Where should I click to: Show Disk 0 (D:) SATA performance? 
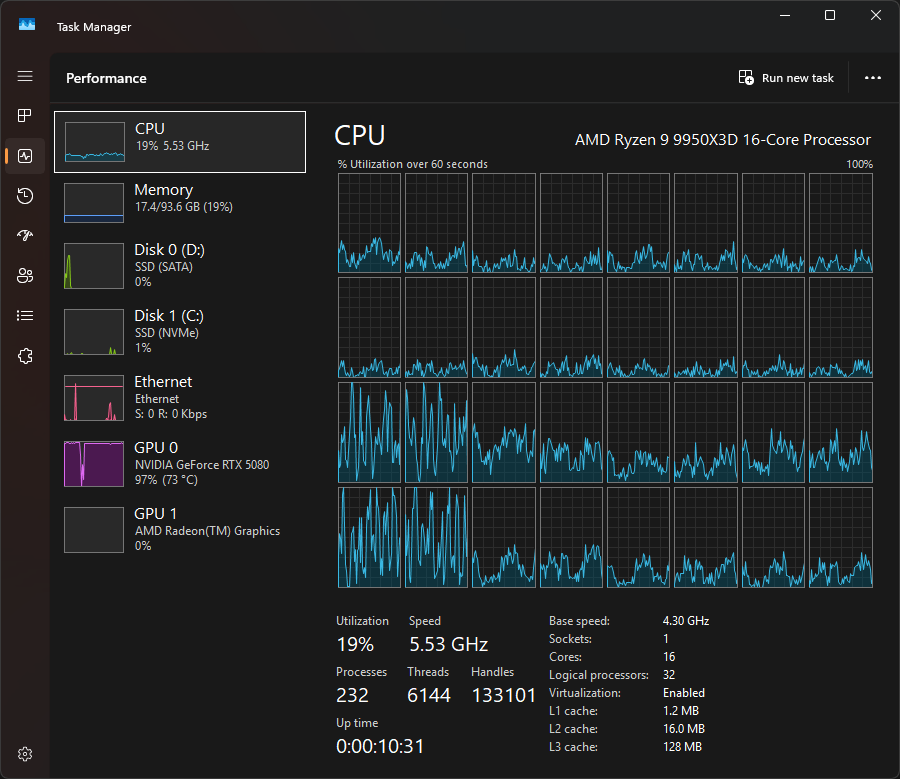(x=180, y=266)
